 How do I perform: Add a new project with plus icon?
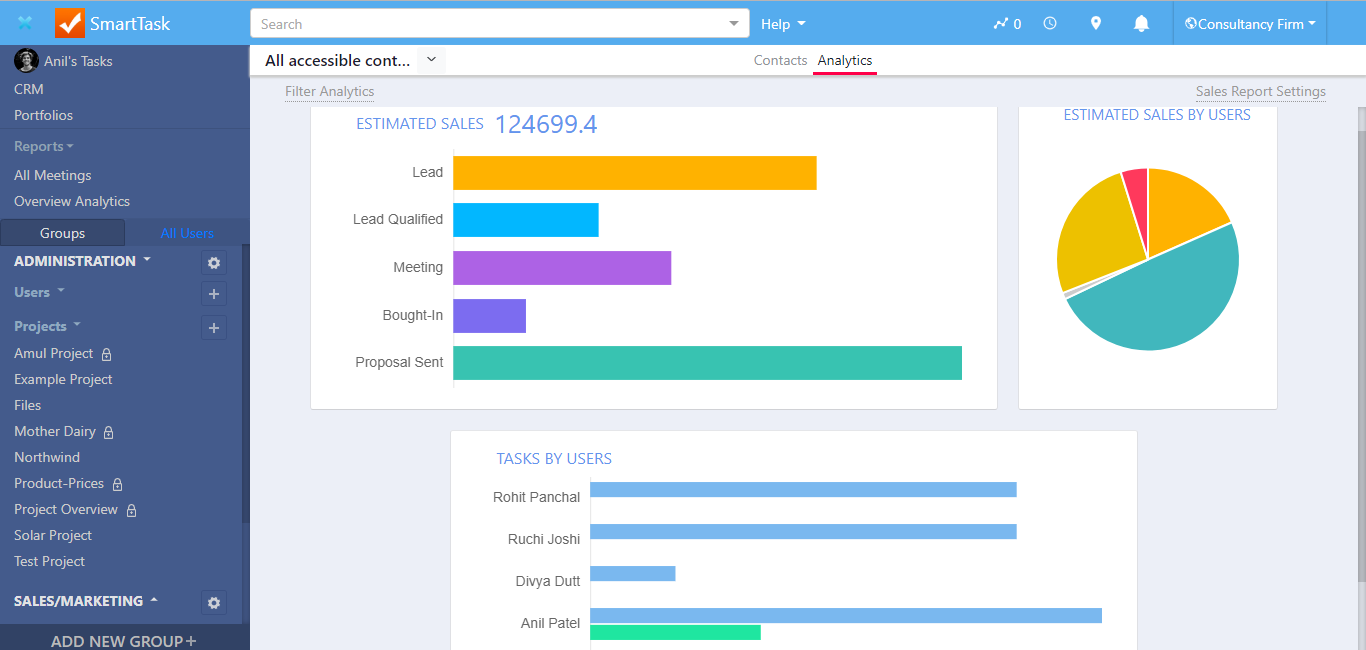tap(213, 328)
